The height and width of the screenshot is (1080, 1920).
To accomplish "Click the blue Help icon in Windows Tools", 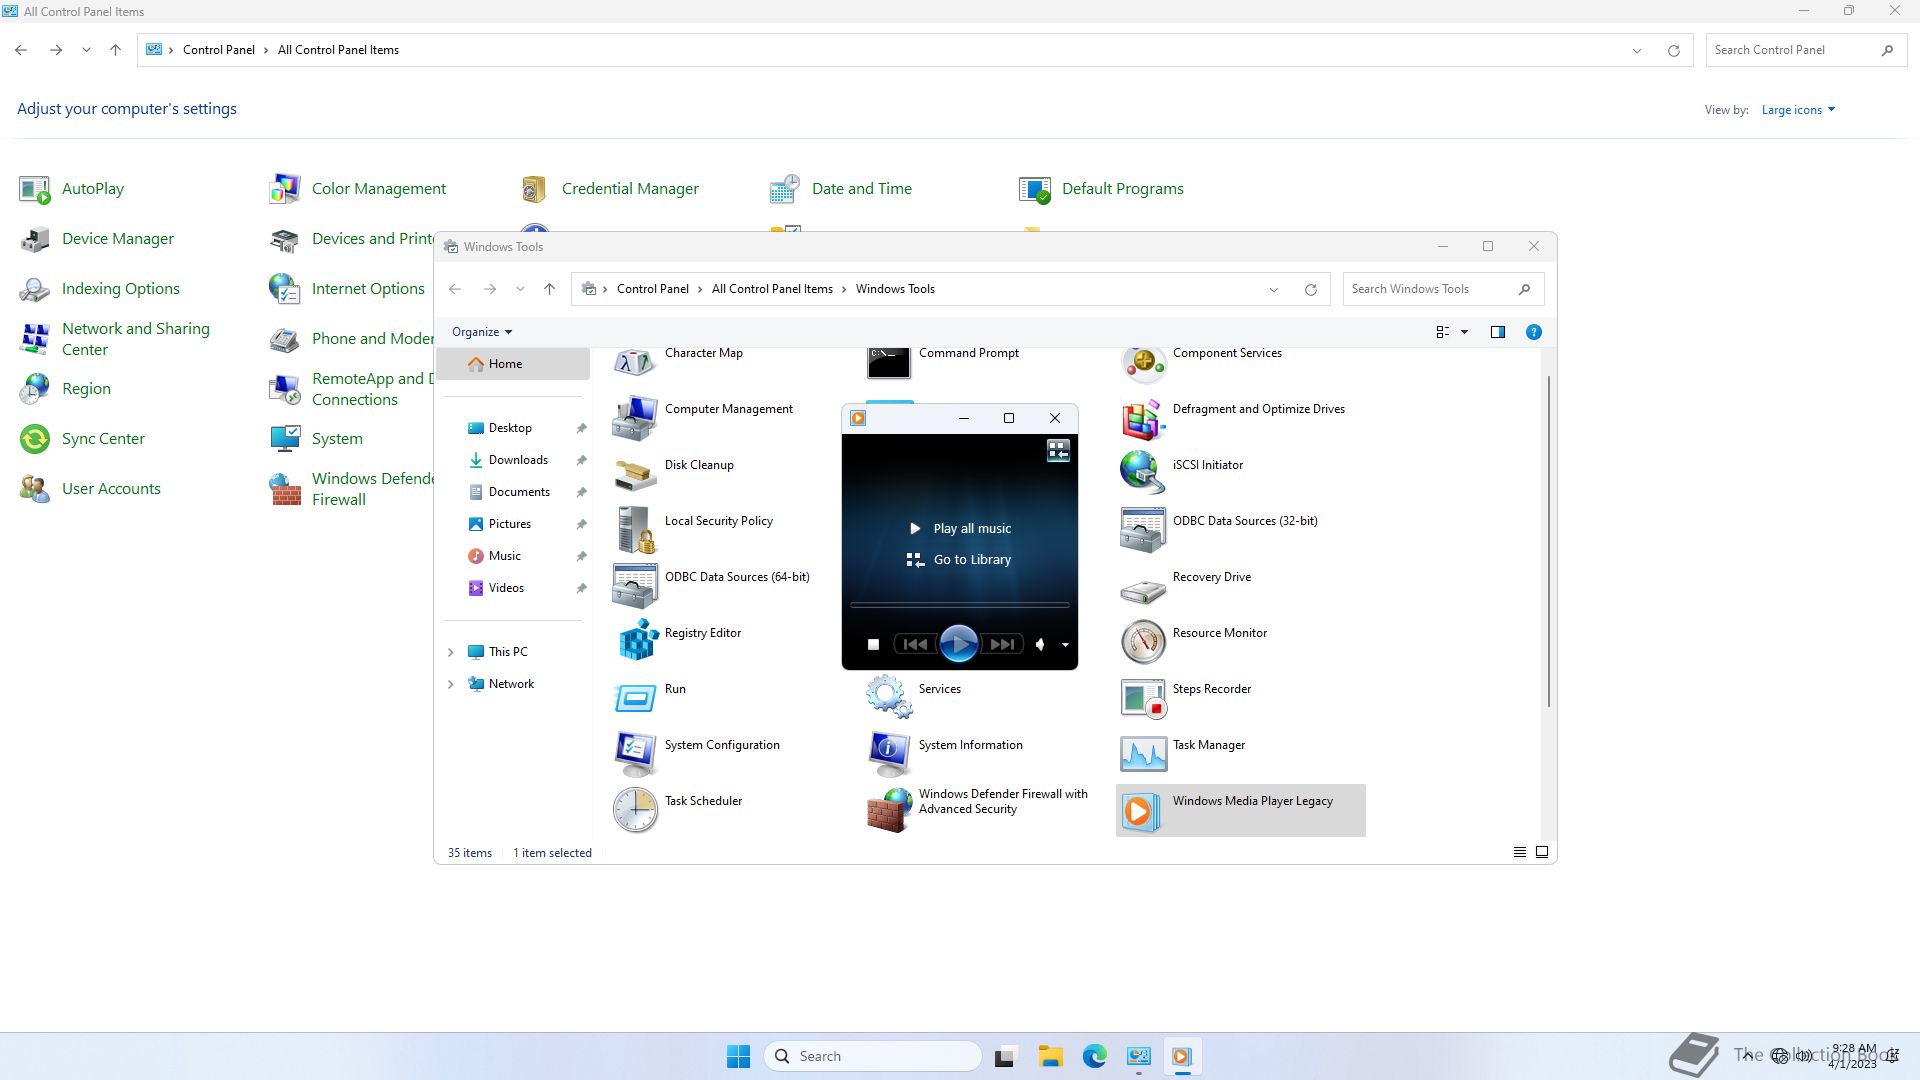I will tap(1533, 332).
